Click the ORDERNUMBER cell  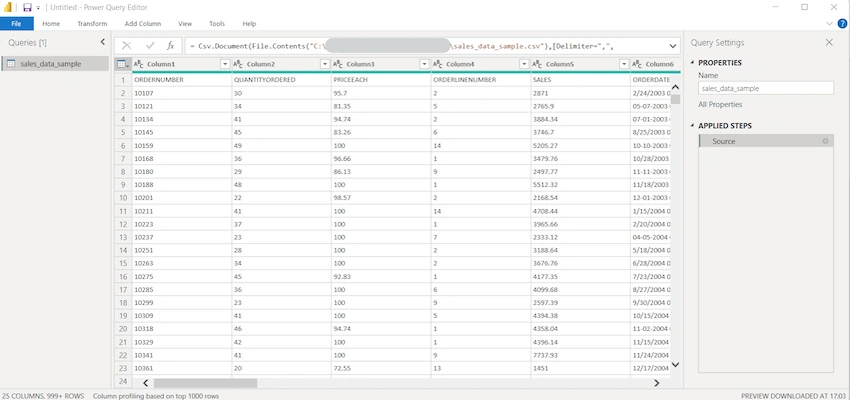182,80
